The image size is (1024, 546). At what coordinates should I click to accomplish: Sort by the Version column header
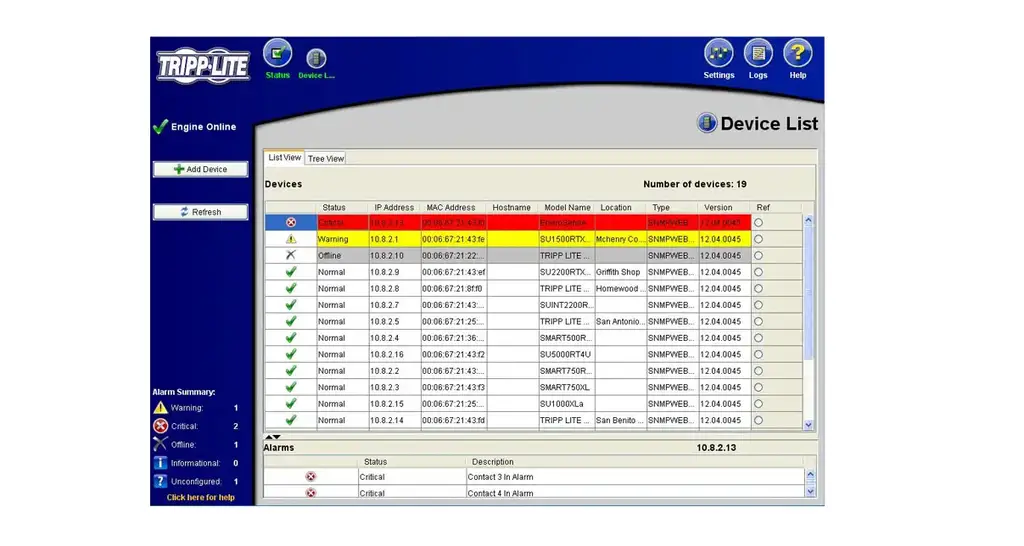tap(718, 207)
